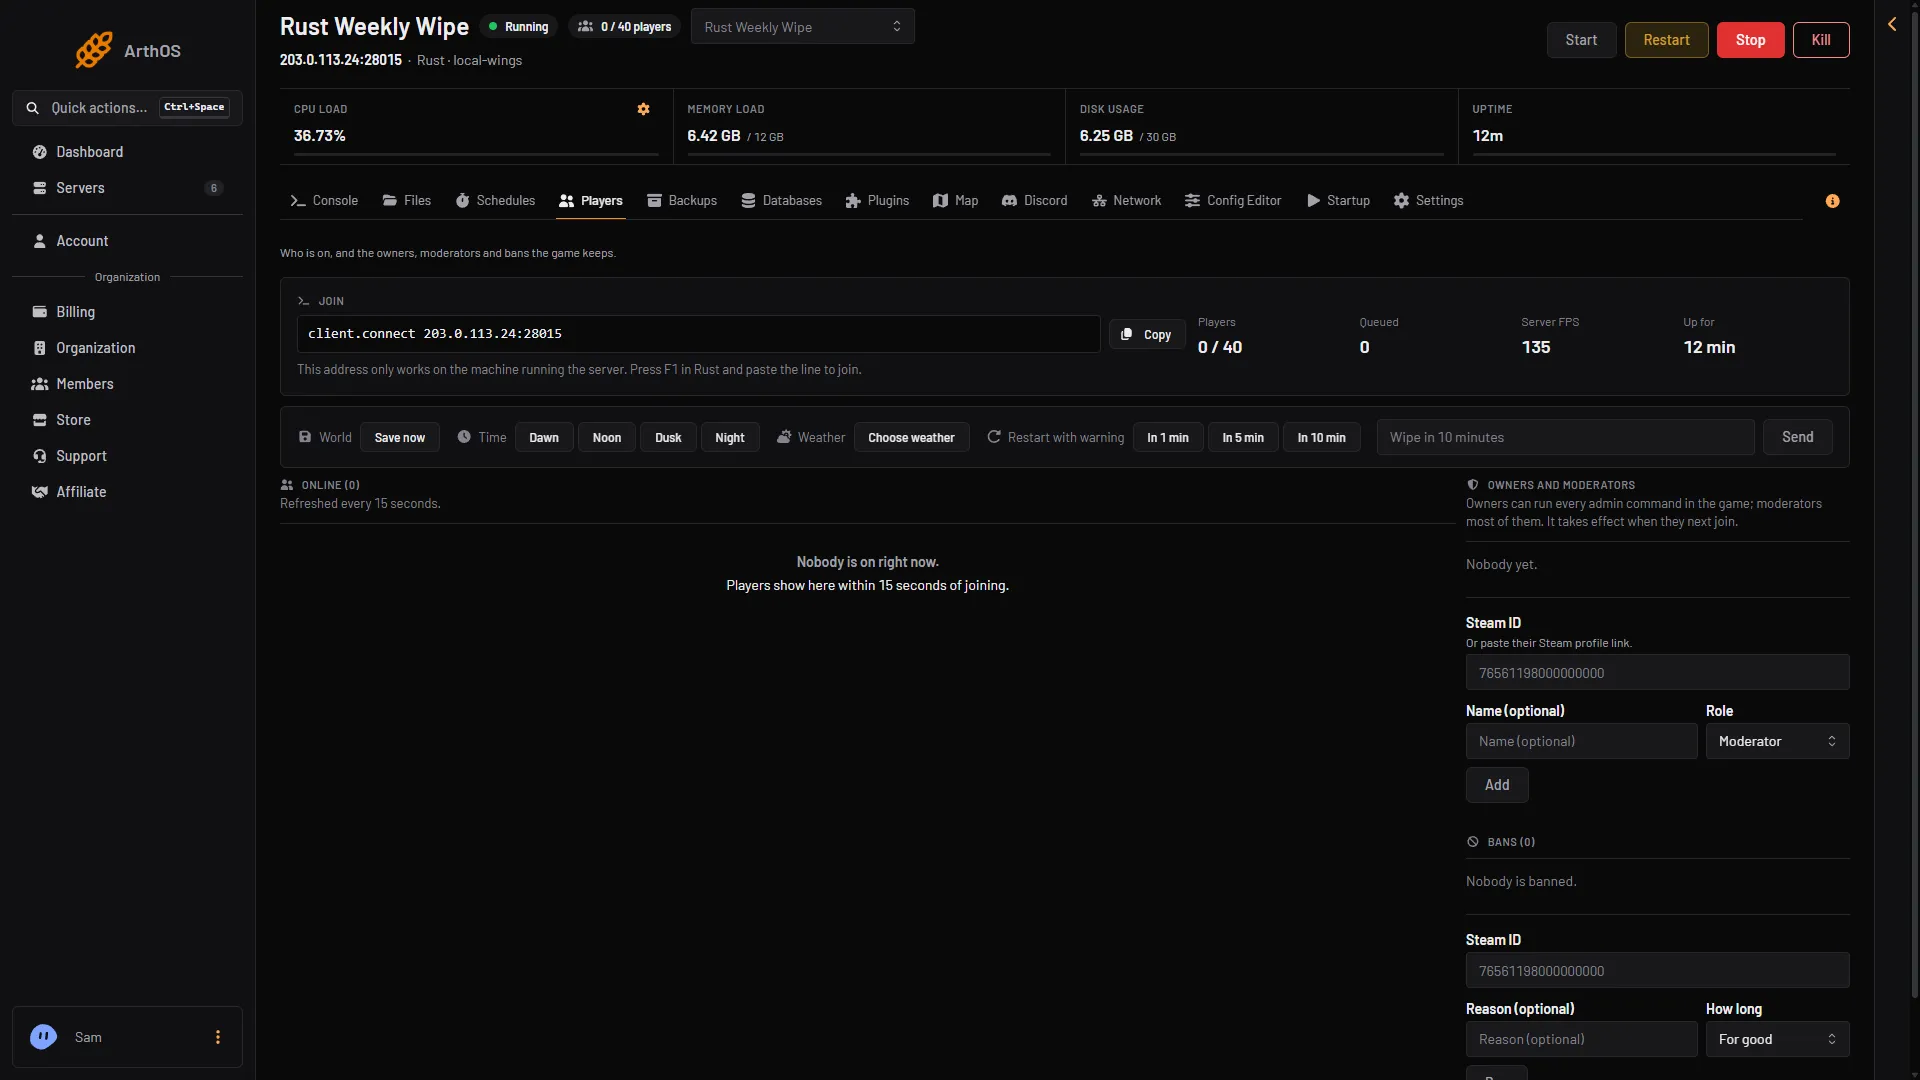Open the Console tab
The width and height of the screenshot is (1920, 1080).
pyautogui.click(x=324, y=201)
